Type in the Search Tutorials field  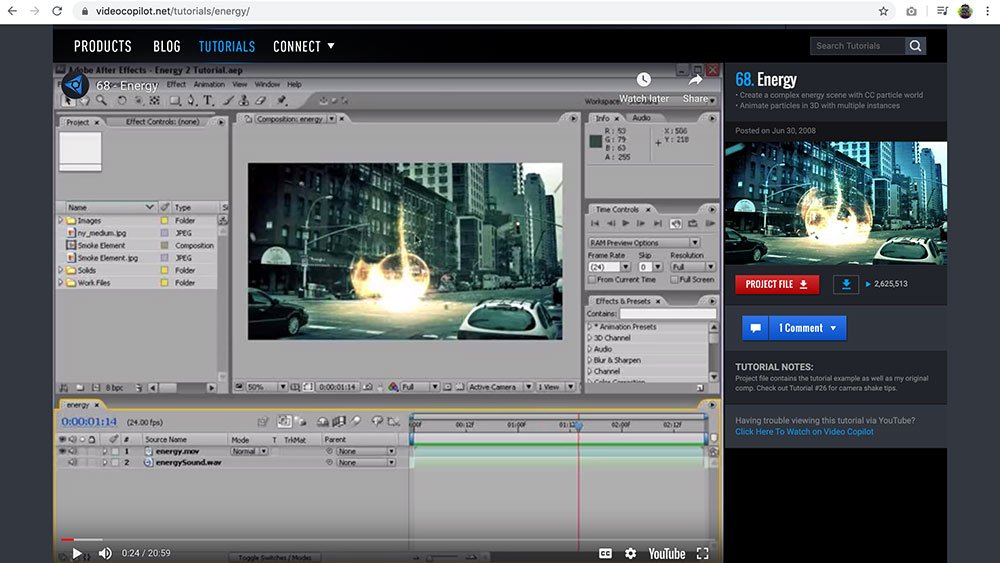point(857,46)
